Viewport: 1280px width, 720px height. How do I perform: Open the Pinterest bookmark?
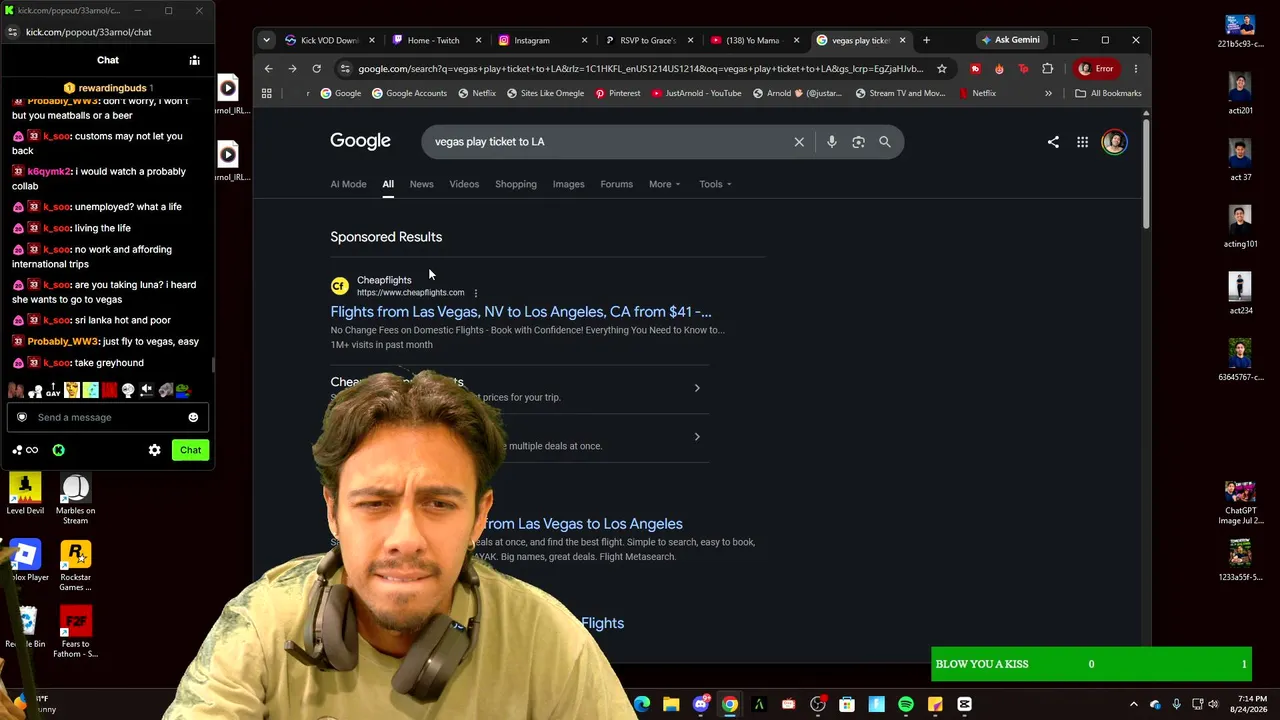point(617,93)
